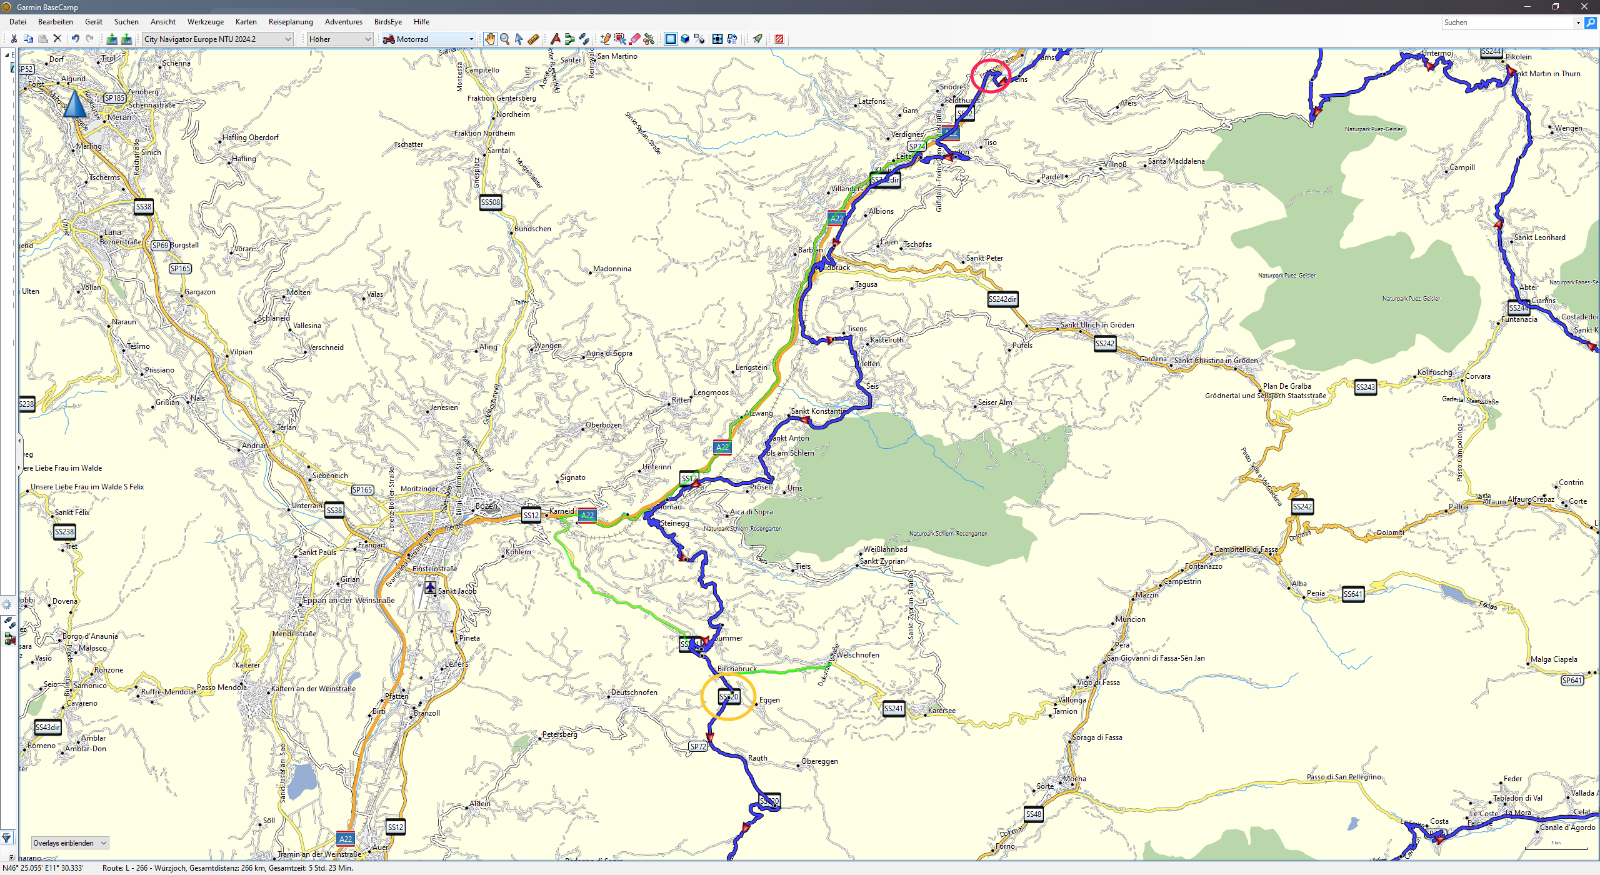Open the Reiseplanung menu
The height and width of the screenshot is (875, 1600).
291,22
